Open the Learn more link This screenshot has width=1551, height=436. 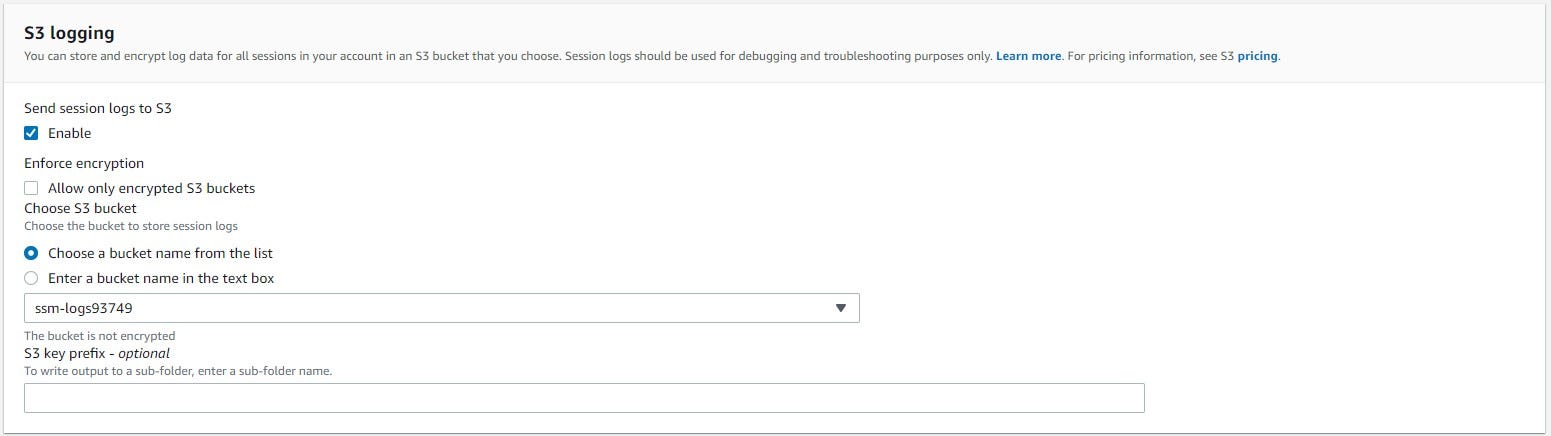pyautogui.click(x=1028, y=56)
